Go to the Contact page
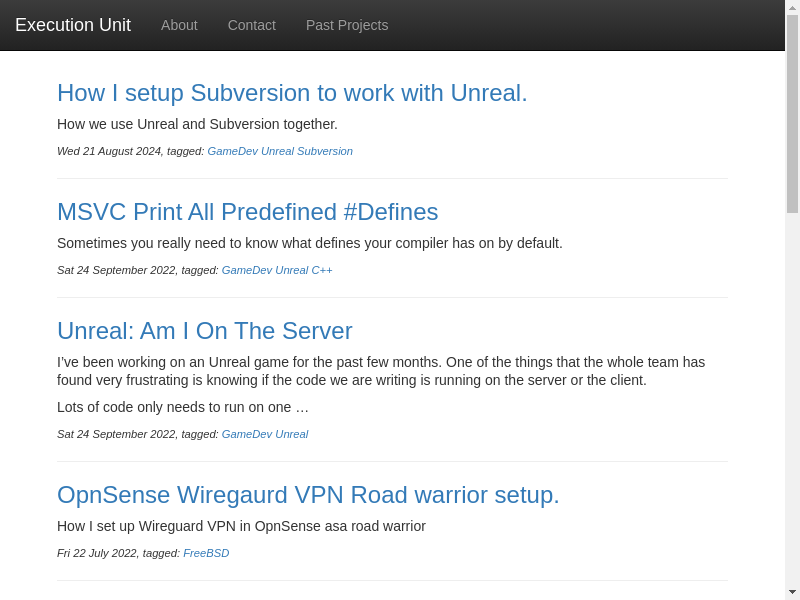Screen dimensions: 800x600 click(251, 25)
